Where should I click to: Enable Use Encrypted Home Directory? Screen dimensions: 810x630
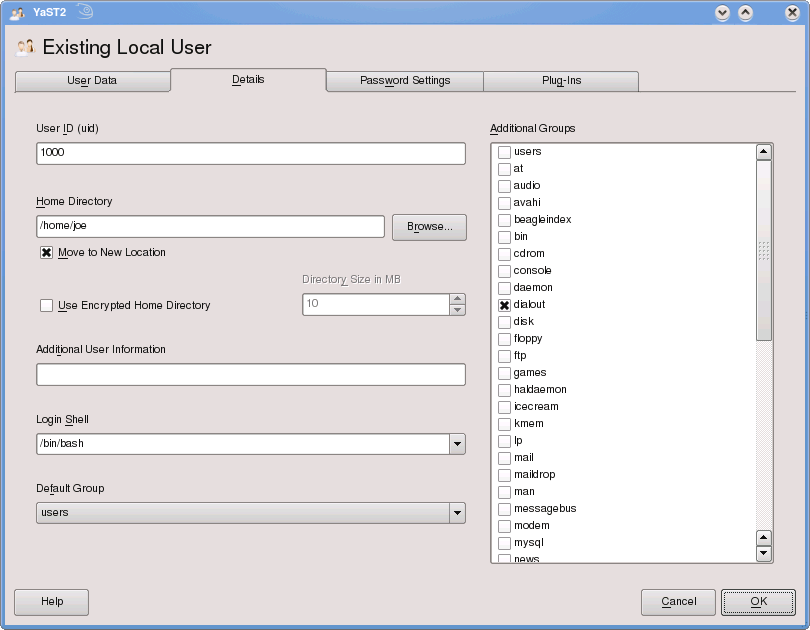pos(46,305)
